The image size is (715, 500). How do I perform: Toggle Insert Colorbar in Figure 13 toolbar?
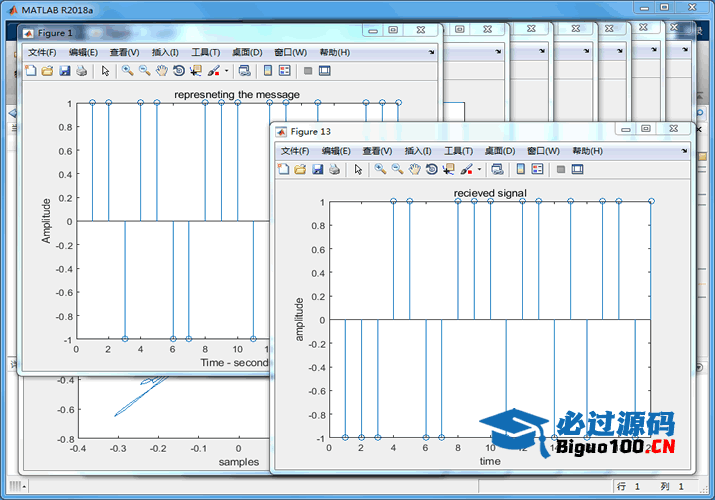point(520,169)
